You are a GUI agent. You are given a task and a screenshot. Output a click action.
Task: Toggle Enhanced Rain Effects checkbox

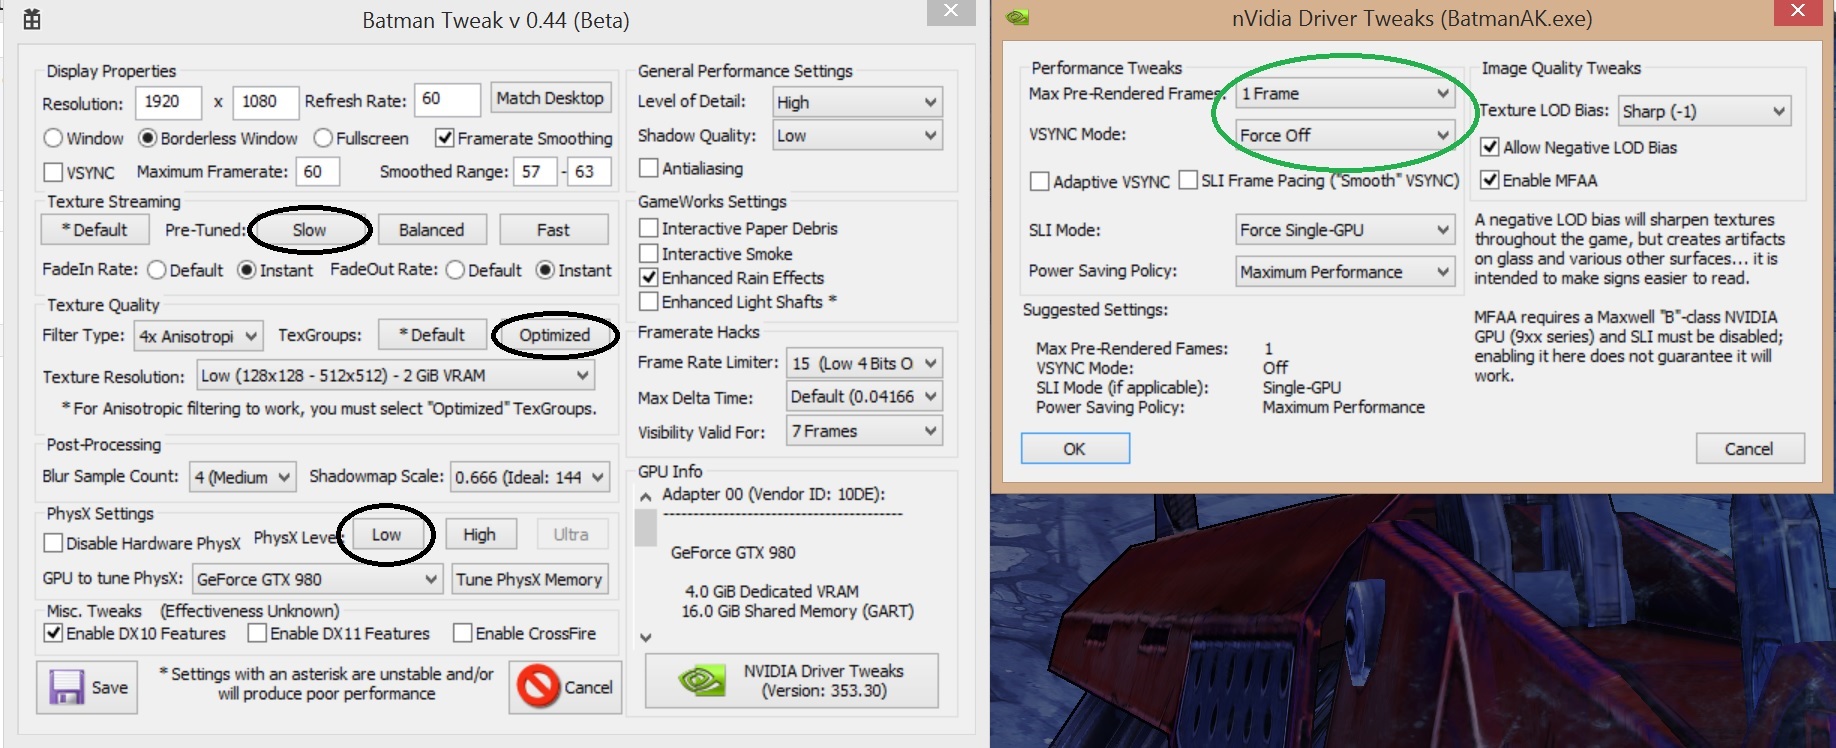(x=649, y=277)
